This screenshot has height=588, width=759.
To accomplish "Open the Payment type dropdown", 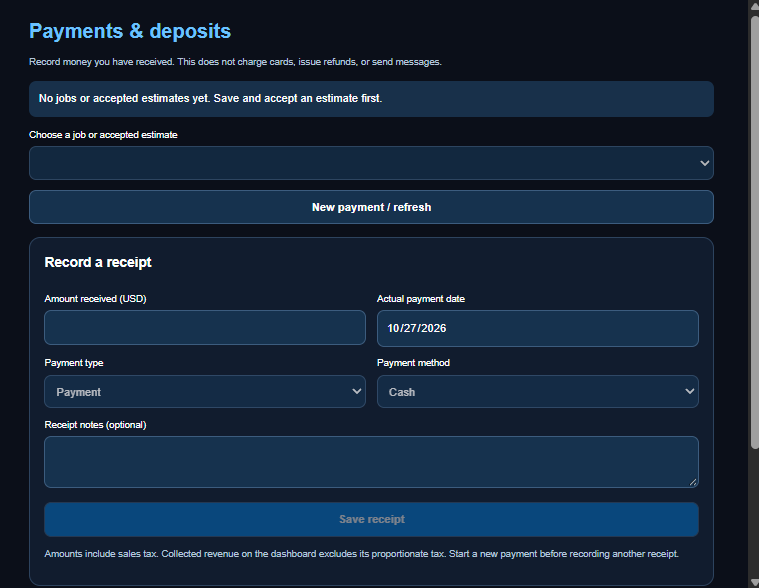I will (205, 392).
